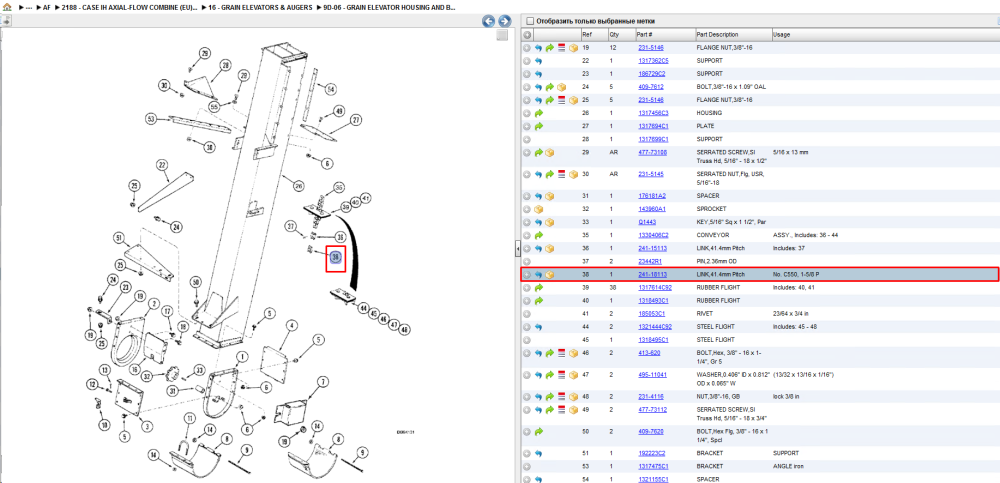This screenshot has width=1000, height=483.
Task: Toggle the selection circle for row 53
Action: (x=527, y=466)
